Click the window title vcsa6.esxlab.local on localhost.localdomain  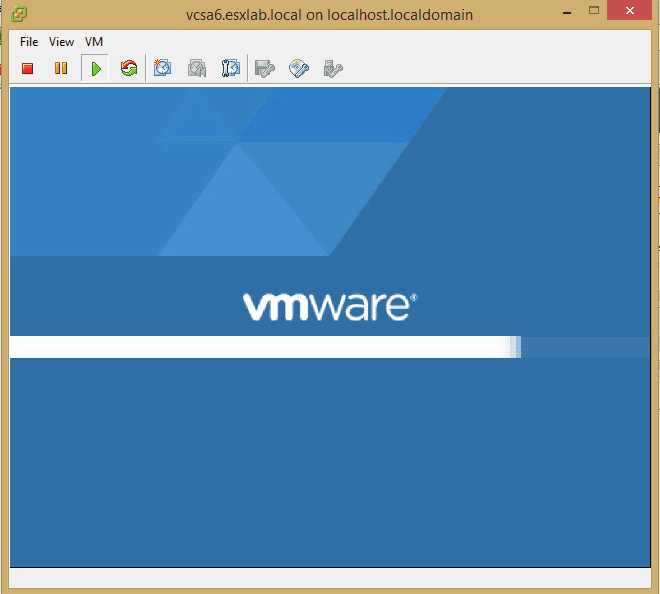click(330, 15)
